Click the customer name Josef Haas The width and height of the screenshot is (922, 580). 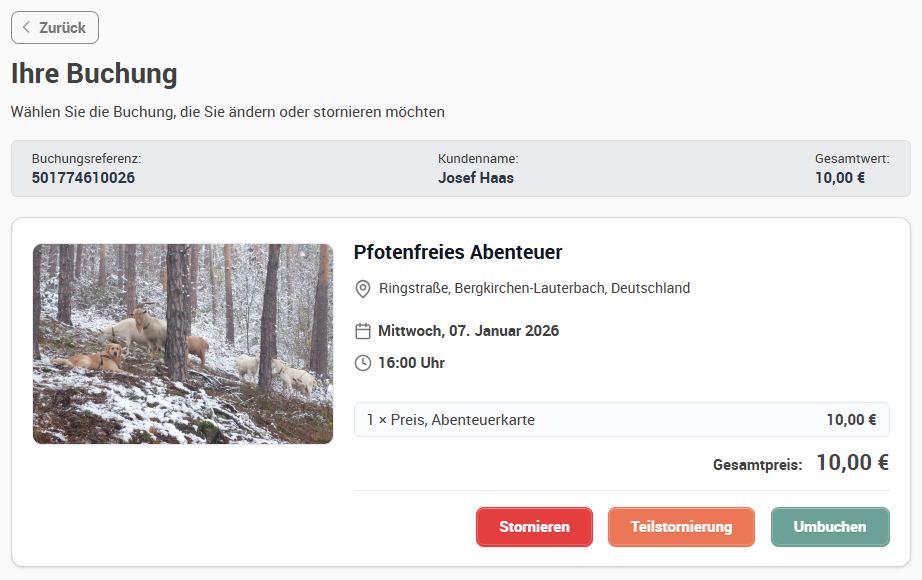point(476,178)
